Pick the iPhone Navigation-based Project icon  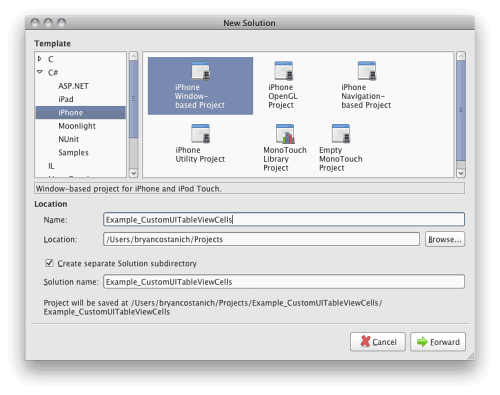click(x=367, y=71)
